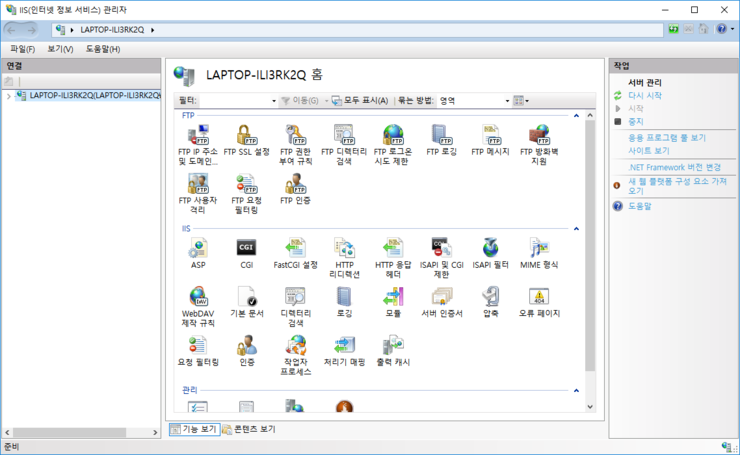Click the features scrollbar down arrow
740x455 pixels.
coord(590,407)
